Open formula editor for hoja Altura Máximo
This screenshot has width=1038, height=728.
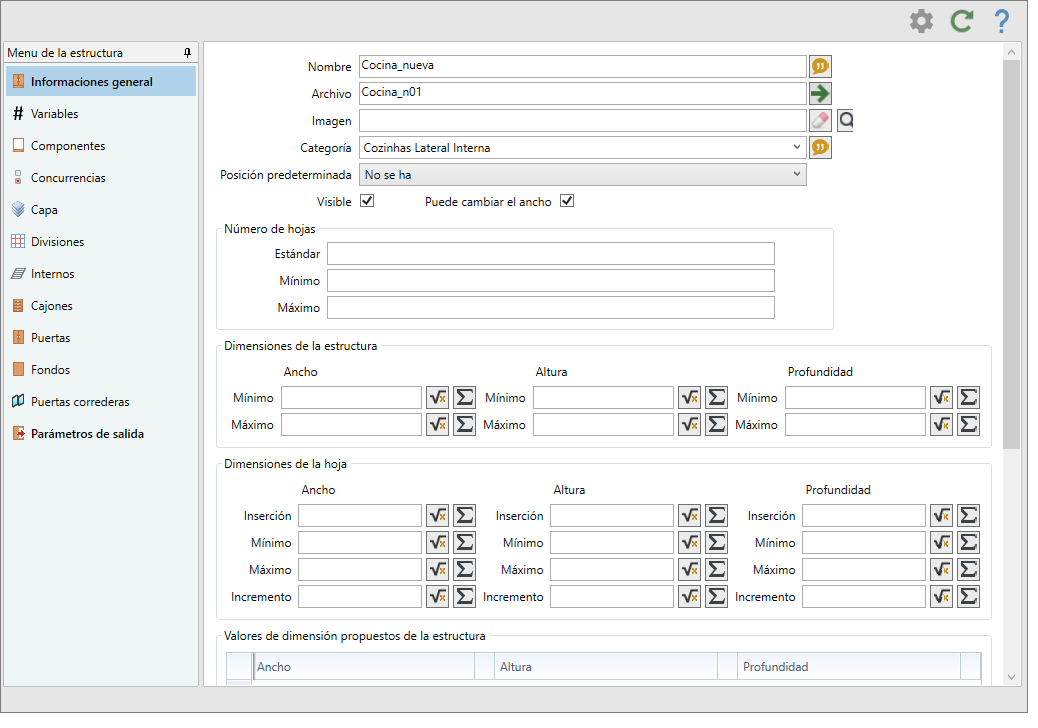(x=689, y=569)
